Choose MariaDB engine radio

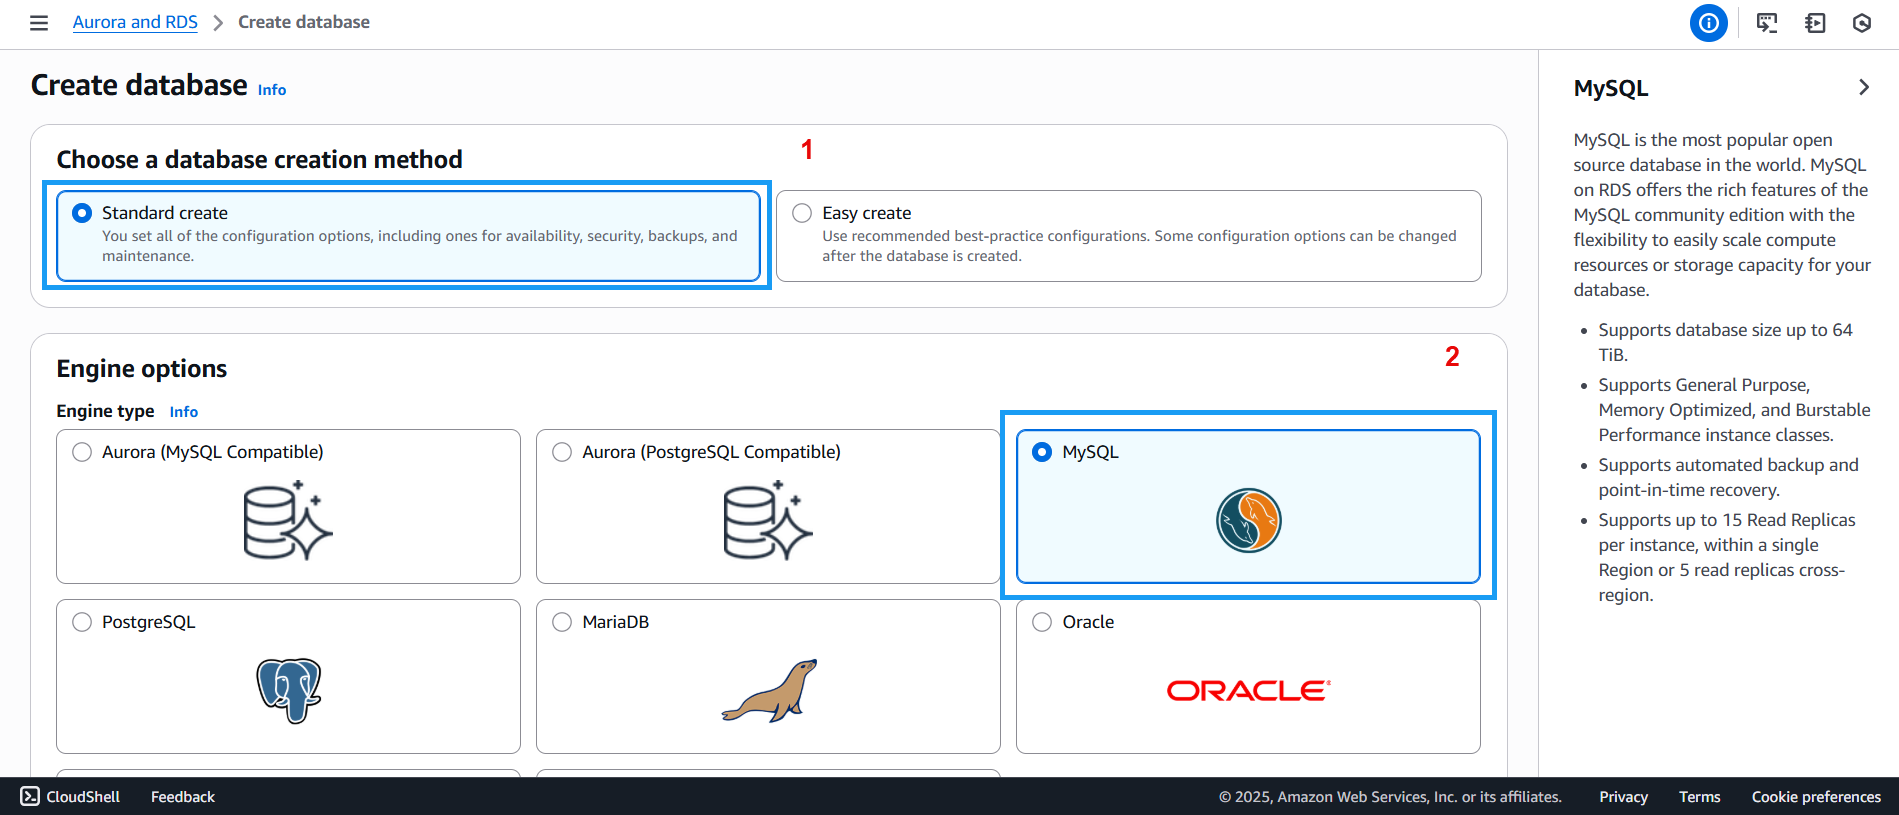(562, 622)
